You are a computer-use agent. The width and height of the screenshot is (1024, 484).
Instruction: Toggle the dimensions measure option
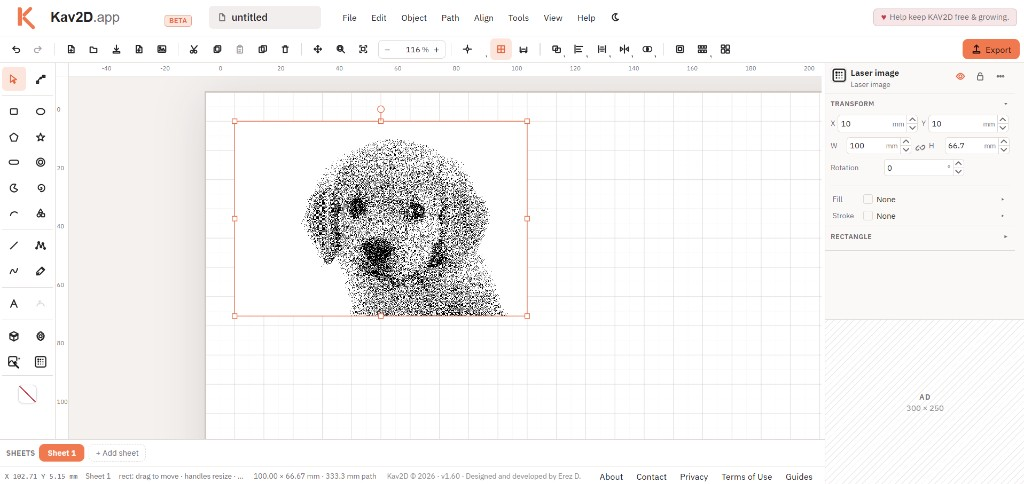pos(523,50)
